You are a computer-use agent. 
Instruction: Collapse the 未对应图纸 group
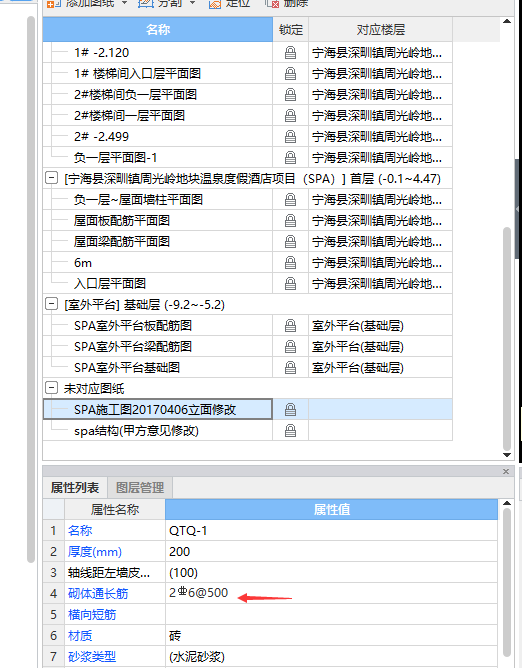(51, 388)
